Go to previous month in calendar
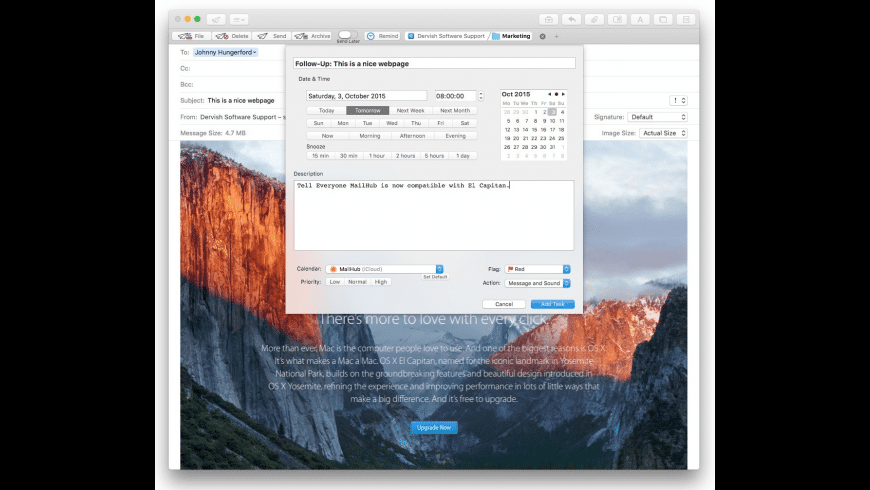The width and height of the screenshot is (870, 490). point(549,94)
